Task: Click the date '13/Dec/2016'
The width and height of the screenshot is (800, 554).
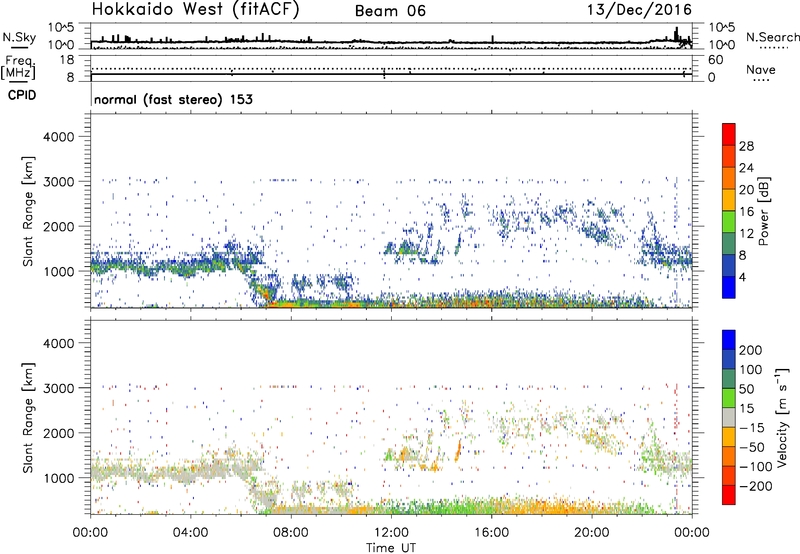Action: click(639, 9)
